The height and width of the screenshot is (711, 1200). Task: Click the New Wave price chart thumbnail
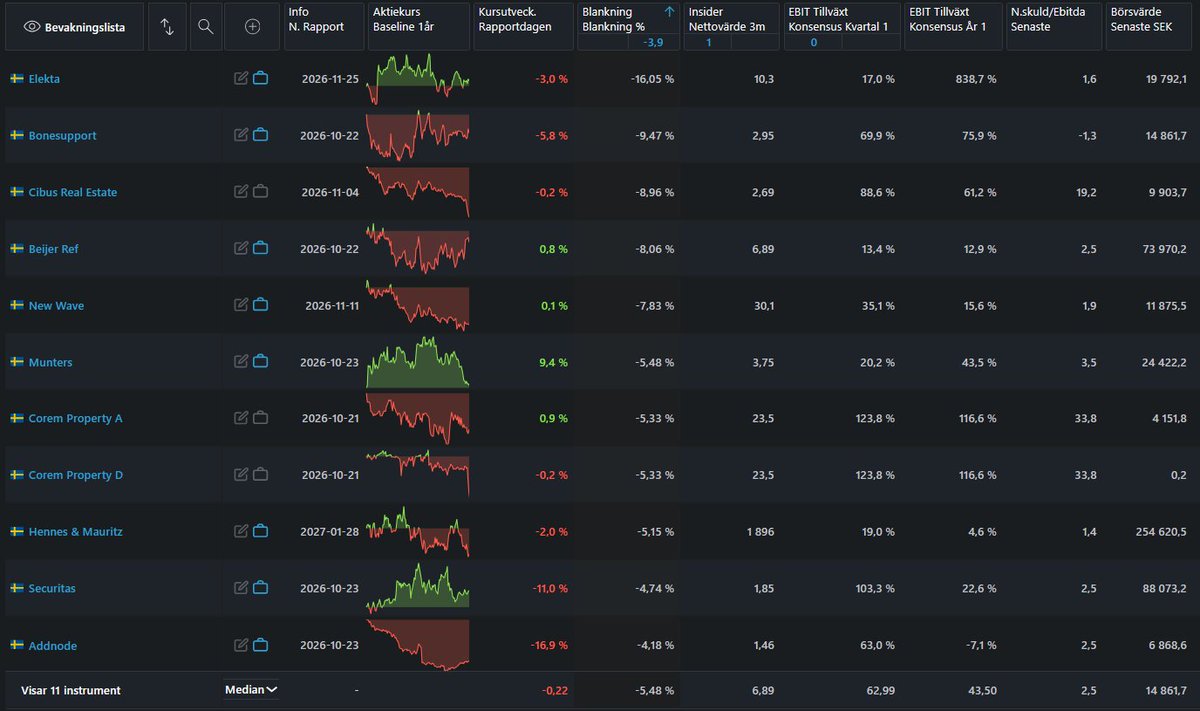coord(417,305)
